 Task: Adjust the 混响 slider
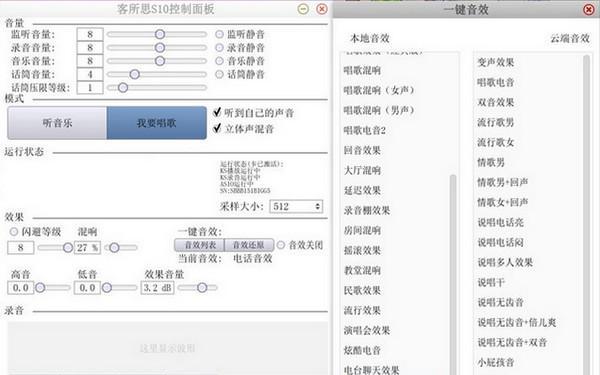(121, 248)
